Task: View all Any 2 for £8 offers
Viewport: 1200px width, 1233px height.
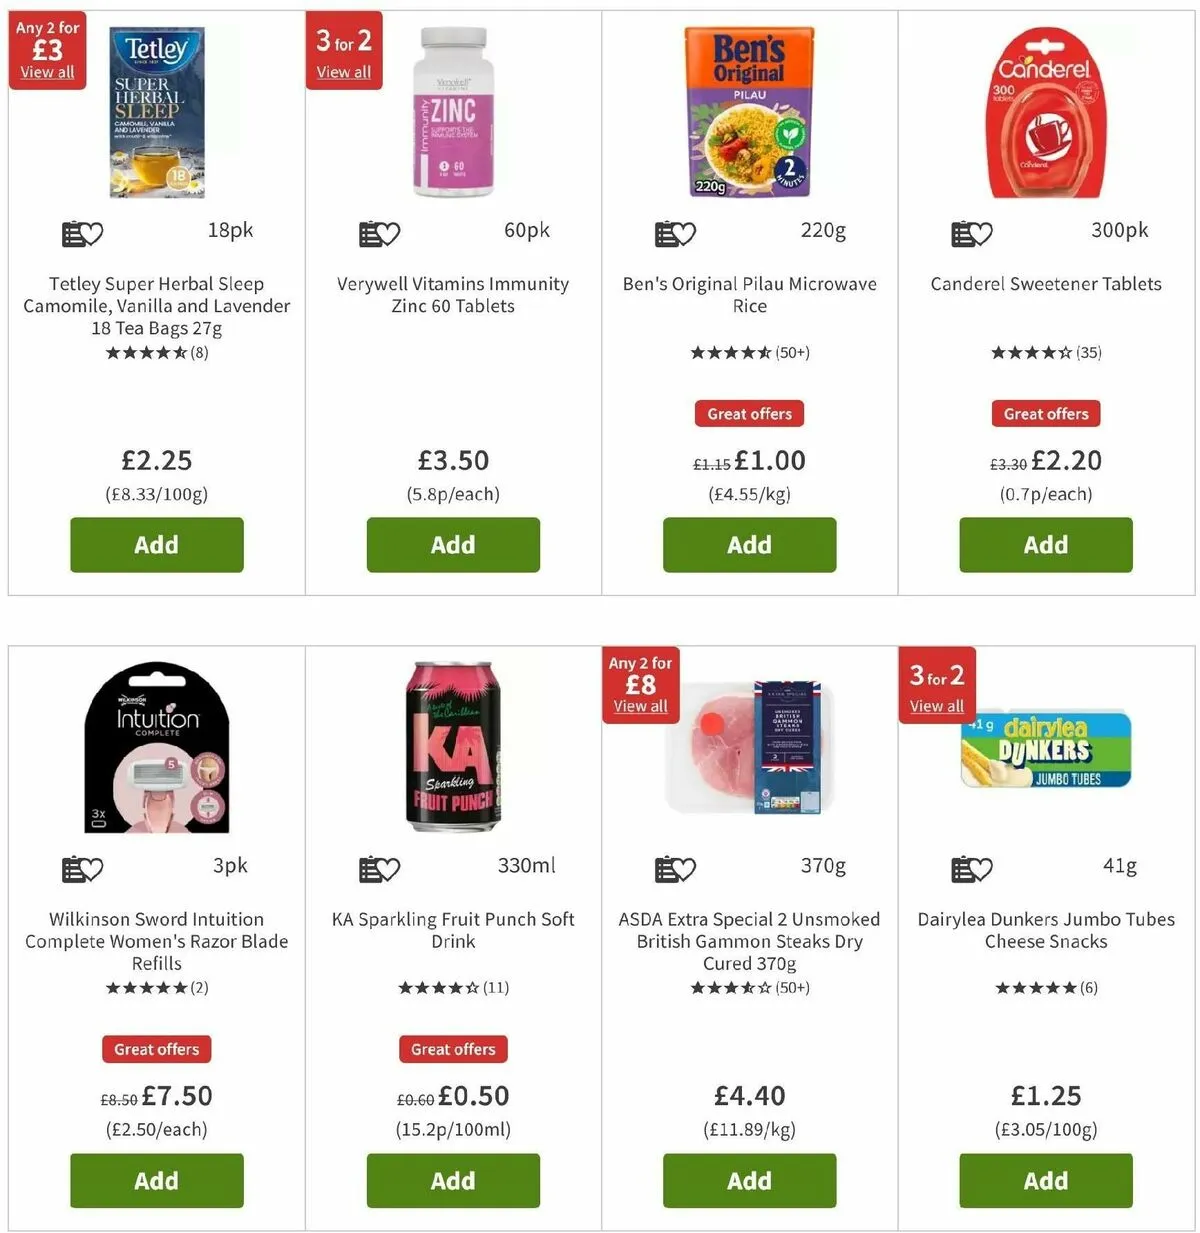Action: pos(640,706)
